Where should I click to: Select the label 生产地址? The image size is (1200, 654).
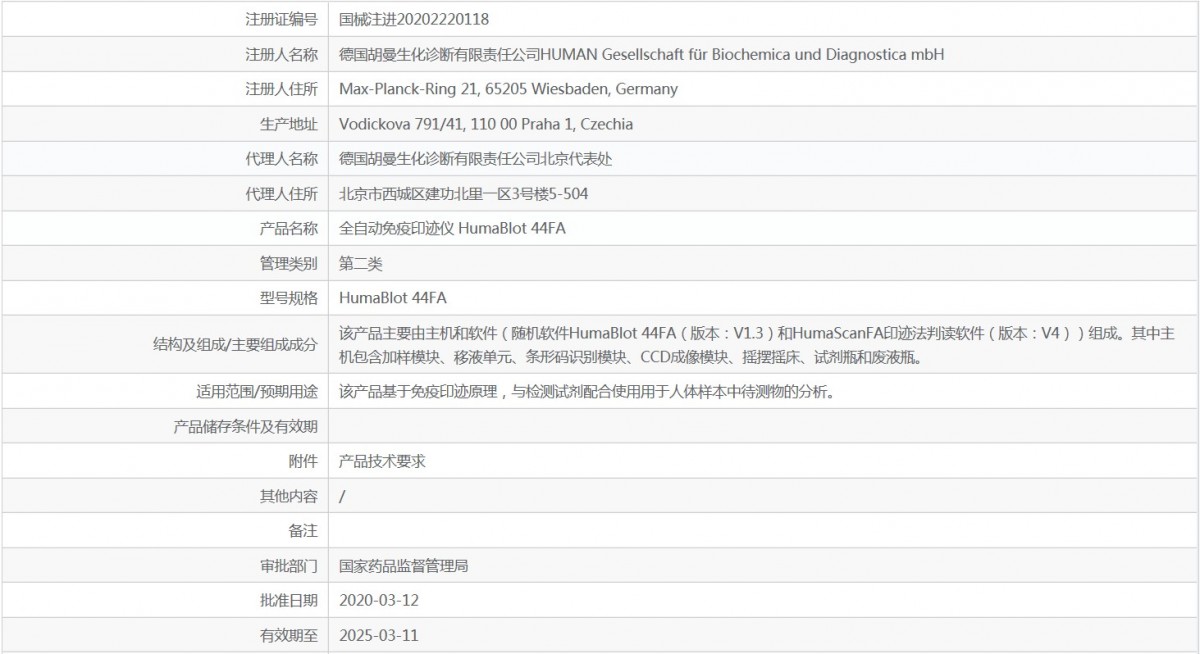point(288,124)
